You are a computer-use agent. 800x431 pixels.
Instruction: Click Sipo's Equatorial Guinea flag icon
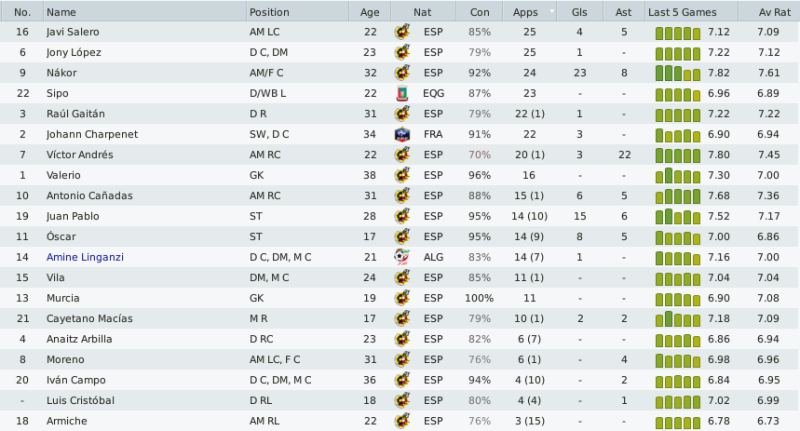click(x=402, y=93)
